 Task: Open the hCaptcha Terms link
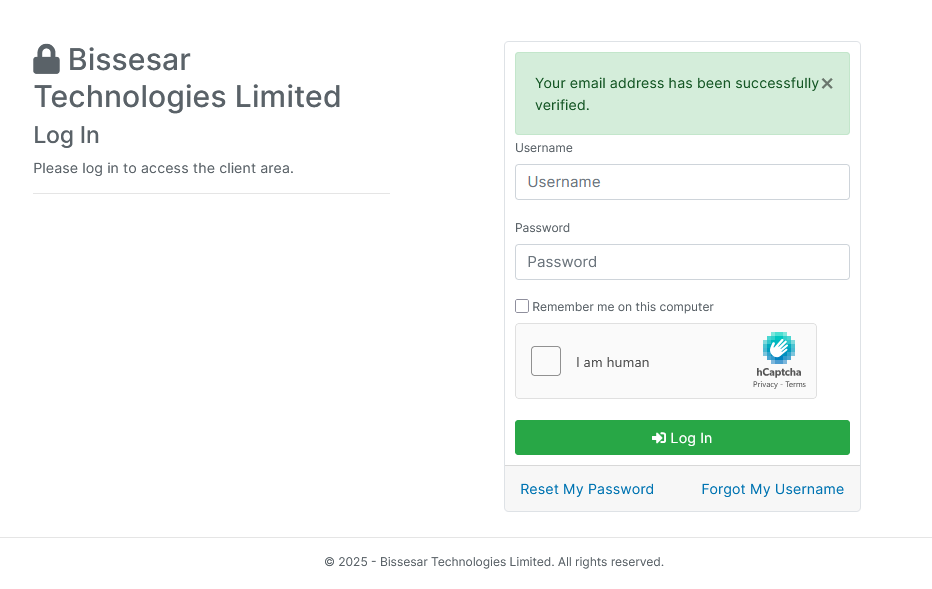pos(795,385)
